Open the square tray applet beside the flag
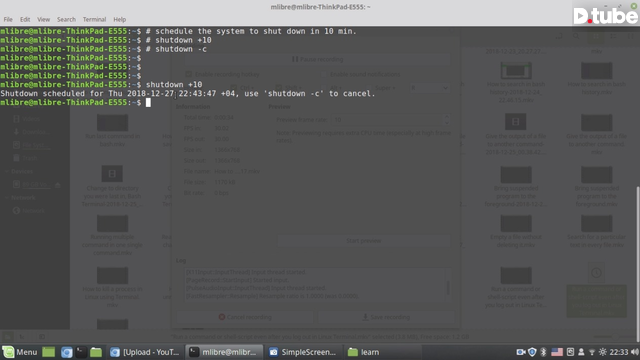This screenshot has height=360, width=640. 570,352
